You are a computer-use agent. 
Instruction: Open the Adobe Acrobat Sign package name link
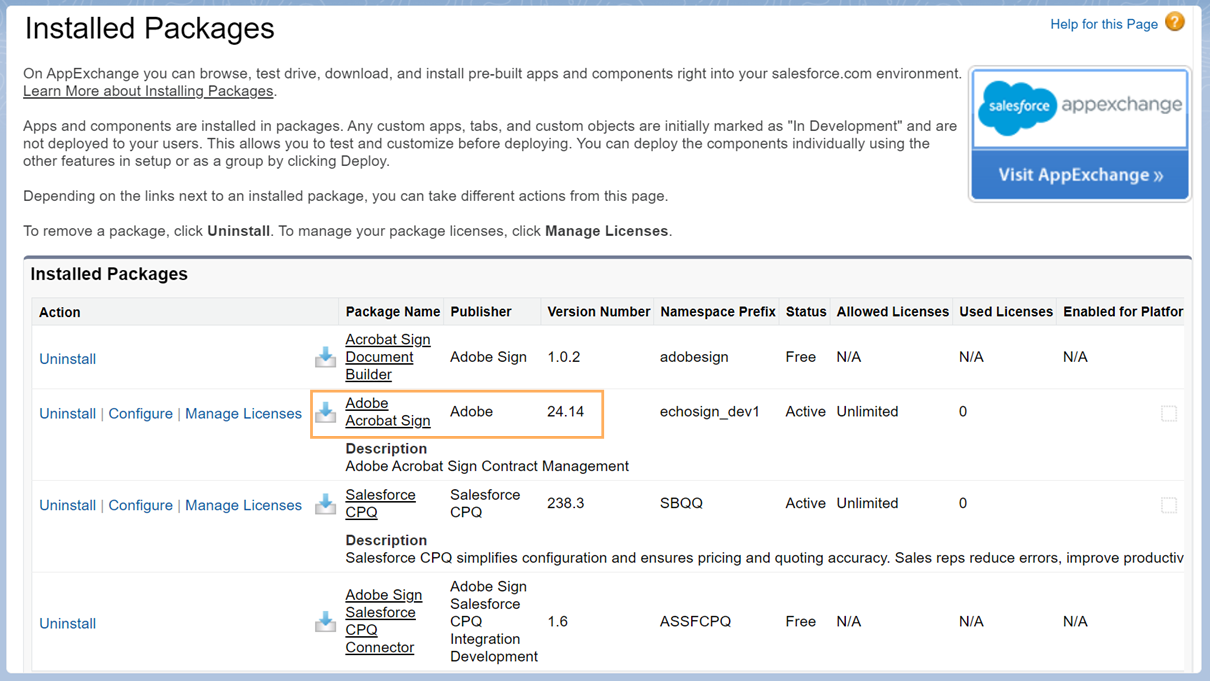coord(387,412)
